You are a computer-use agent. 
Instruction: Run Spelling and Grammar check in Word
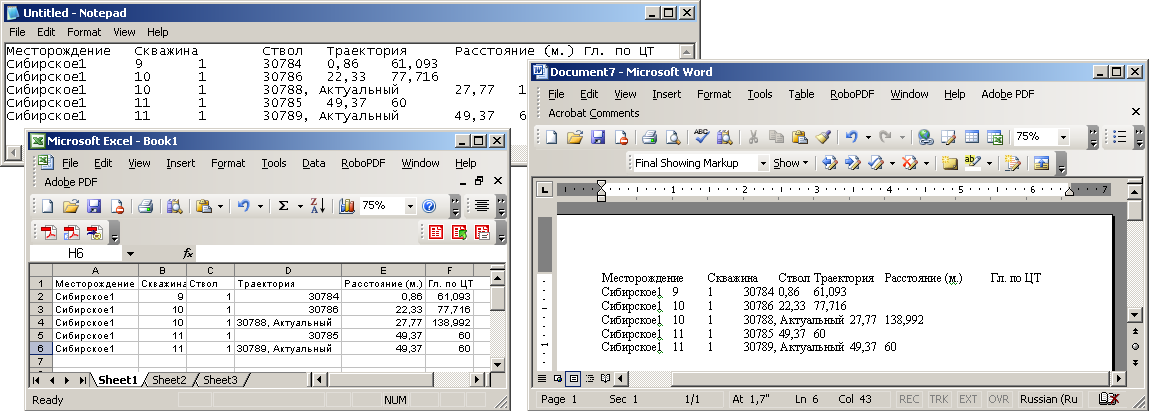pos(701,137)
